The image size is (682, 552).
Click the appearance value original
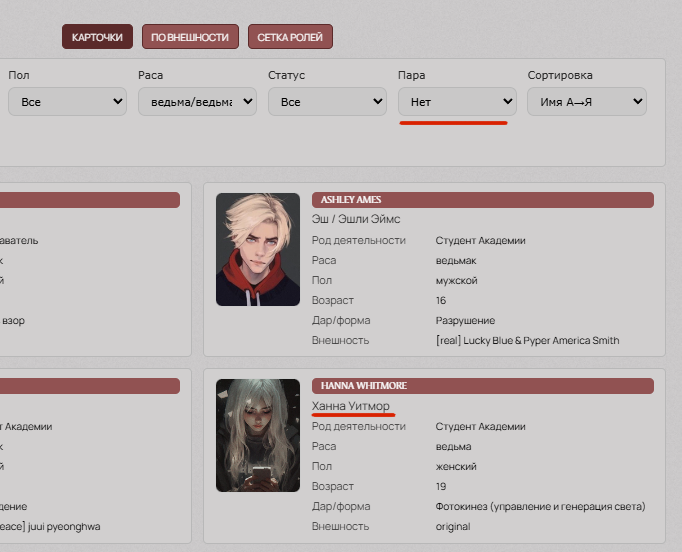pyautogui.click(x=453, y=527)
